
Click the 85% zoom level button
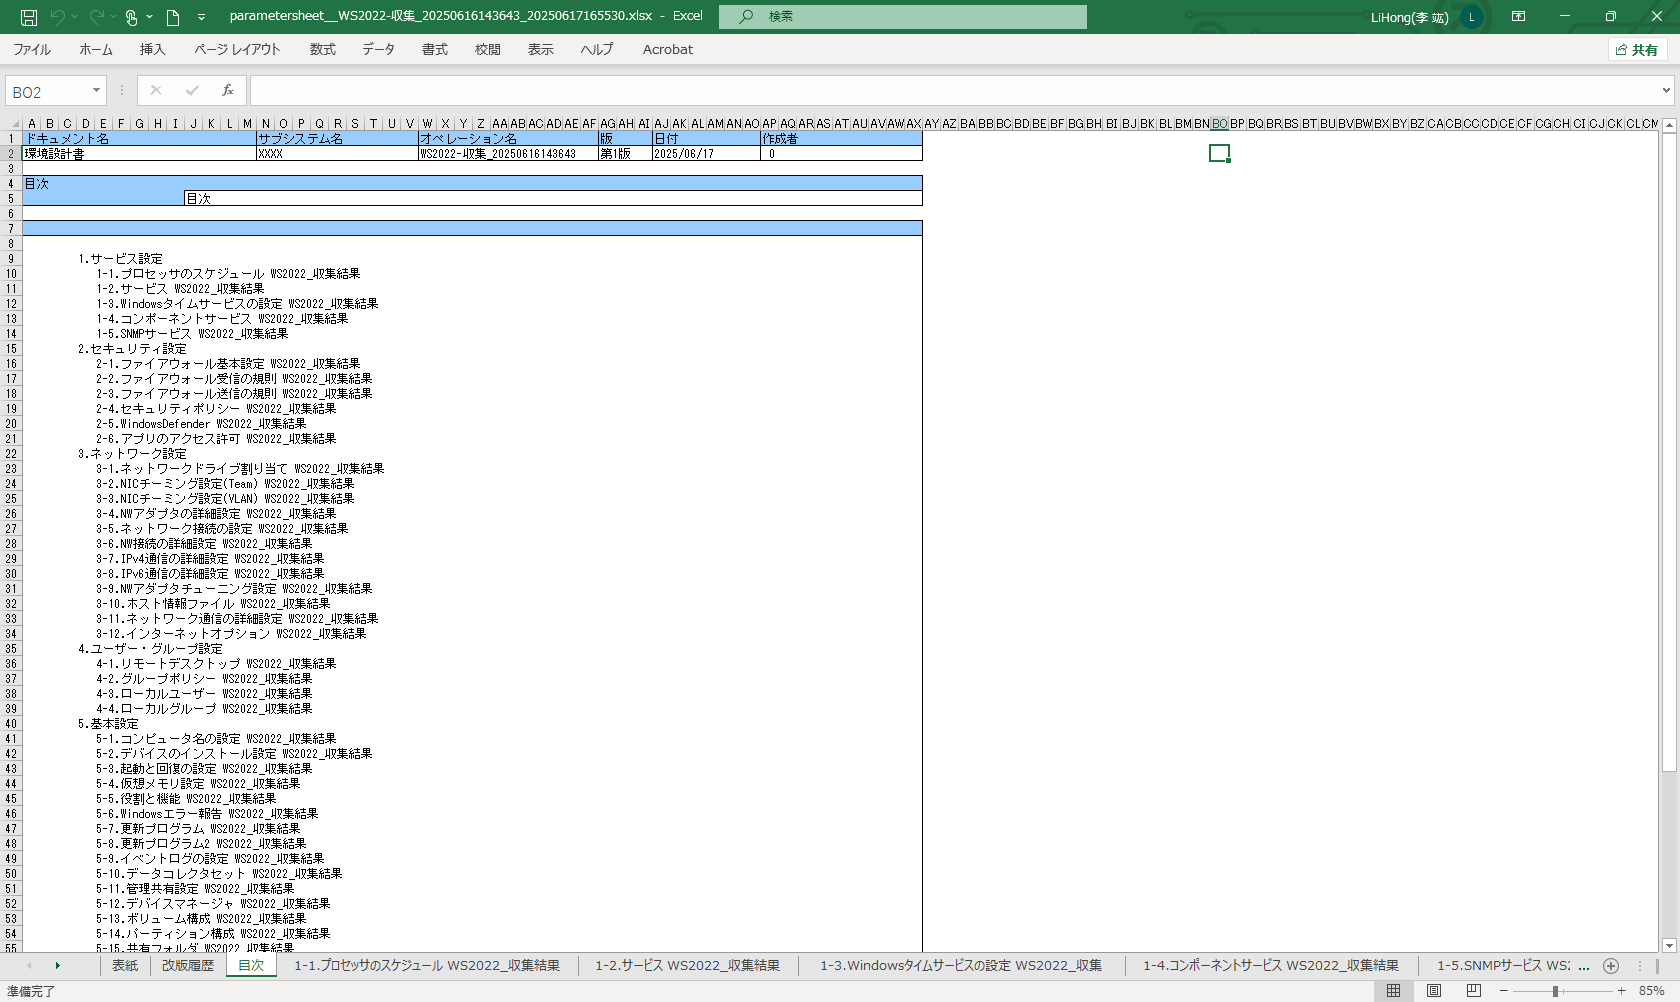coord(1651,991)
